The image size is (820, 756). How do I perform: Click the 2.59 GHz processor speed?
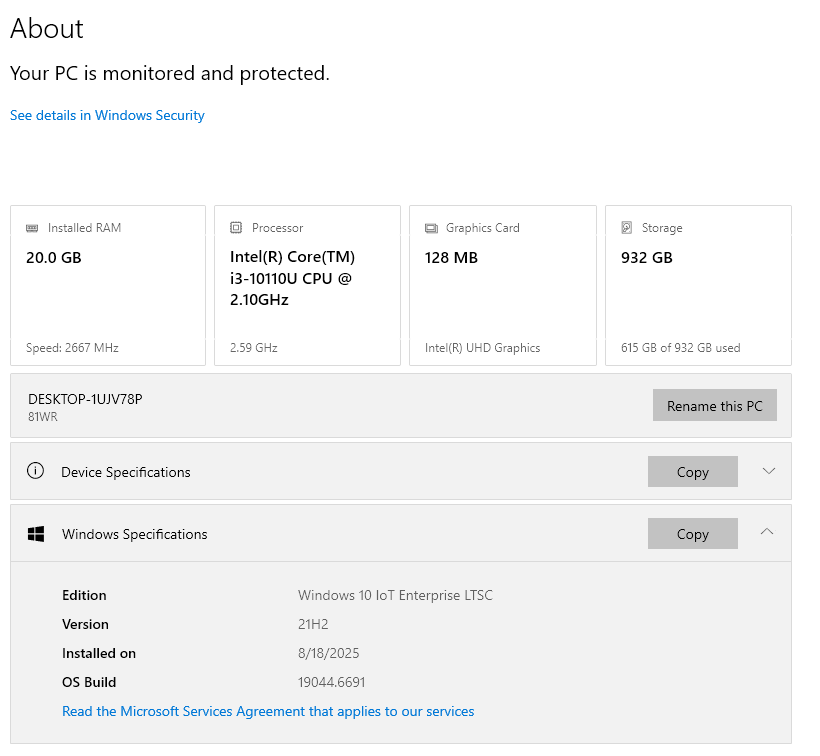tap(254, 348)
